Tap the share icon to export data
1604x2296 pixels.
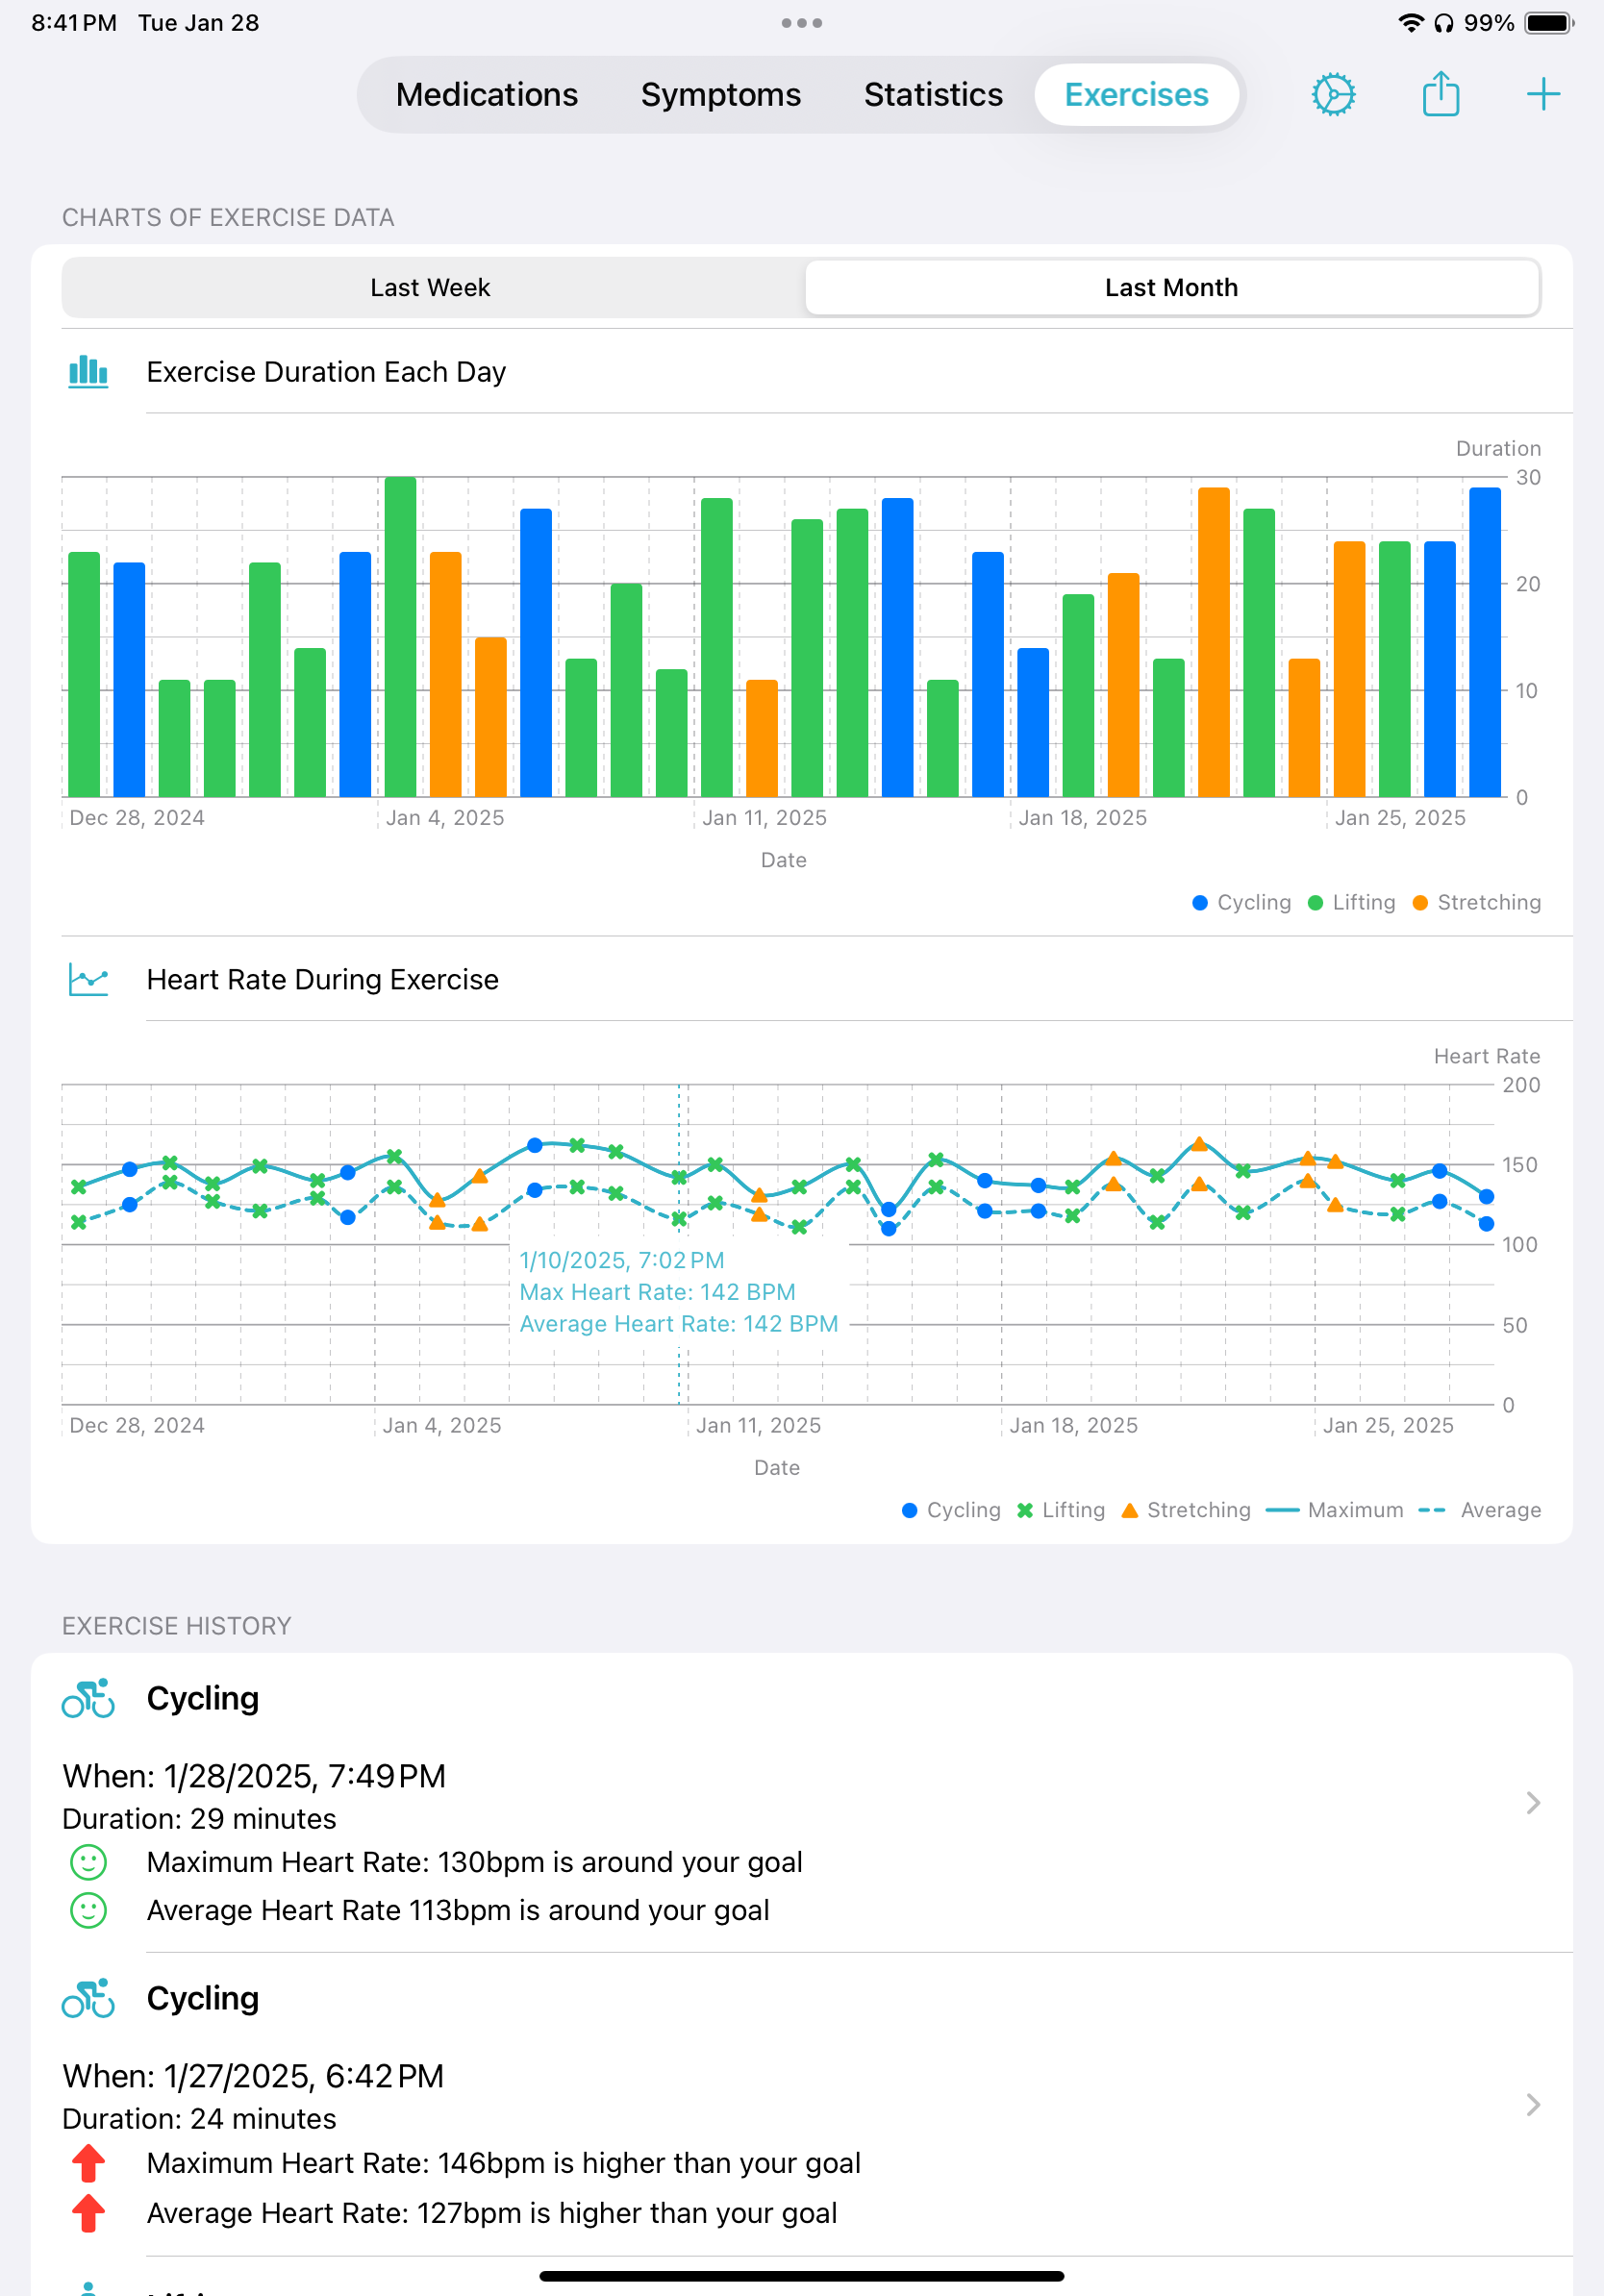[x=1440, y=94]
